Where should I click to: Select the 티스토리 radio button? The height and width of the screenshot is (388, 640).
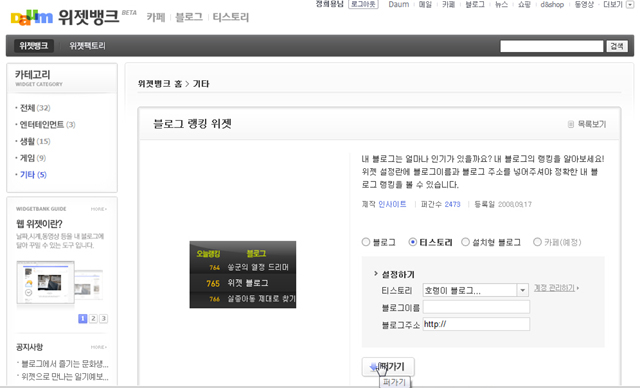click(x=413, y=242)
